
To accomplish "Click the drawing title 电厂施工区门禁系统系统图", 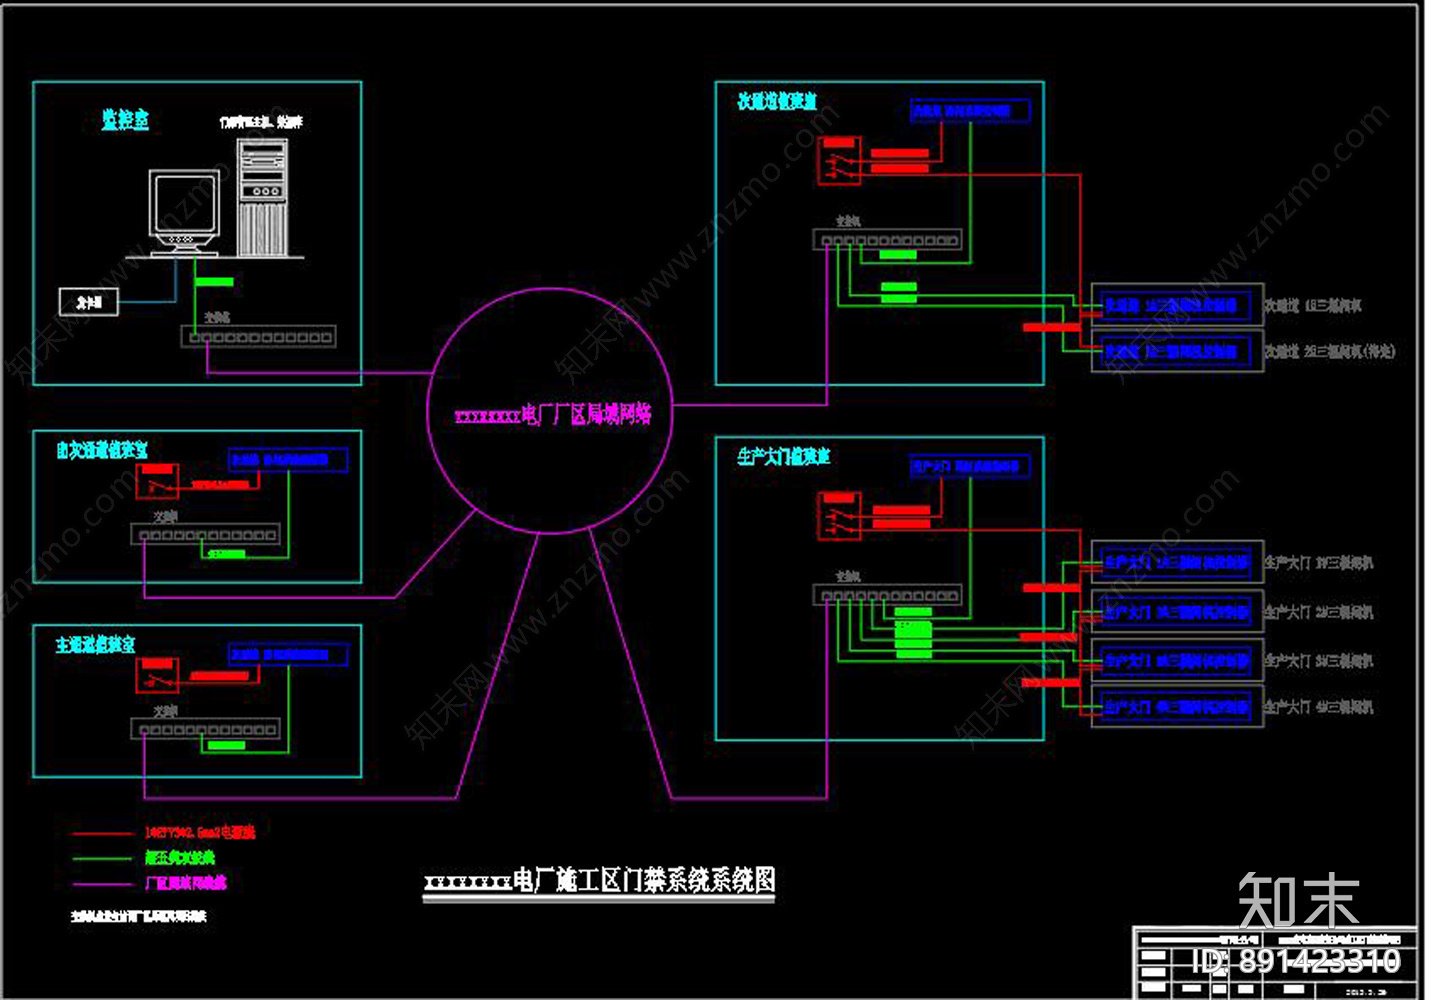I will (600, 880).
